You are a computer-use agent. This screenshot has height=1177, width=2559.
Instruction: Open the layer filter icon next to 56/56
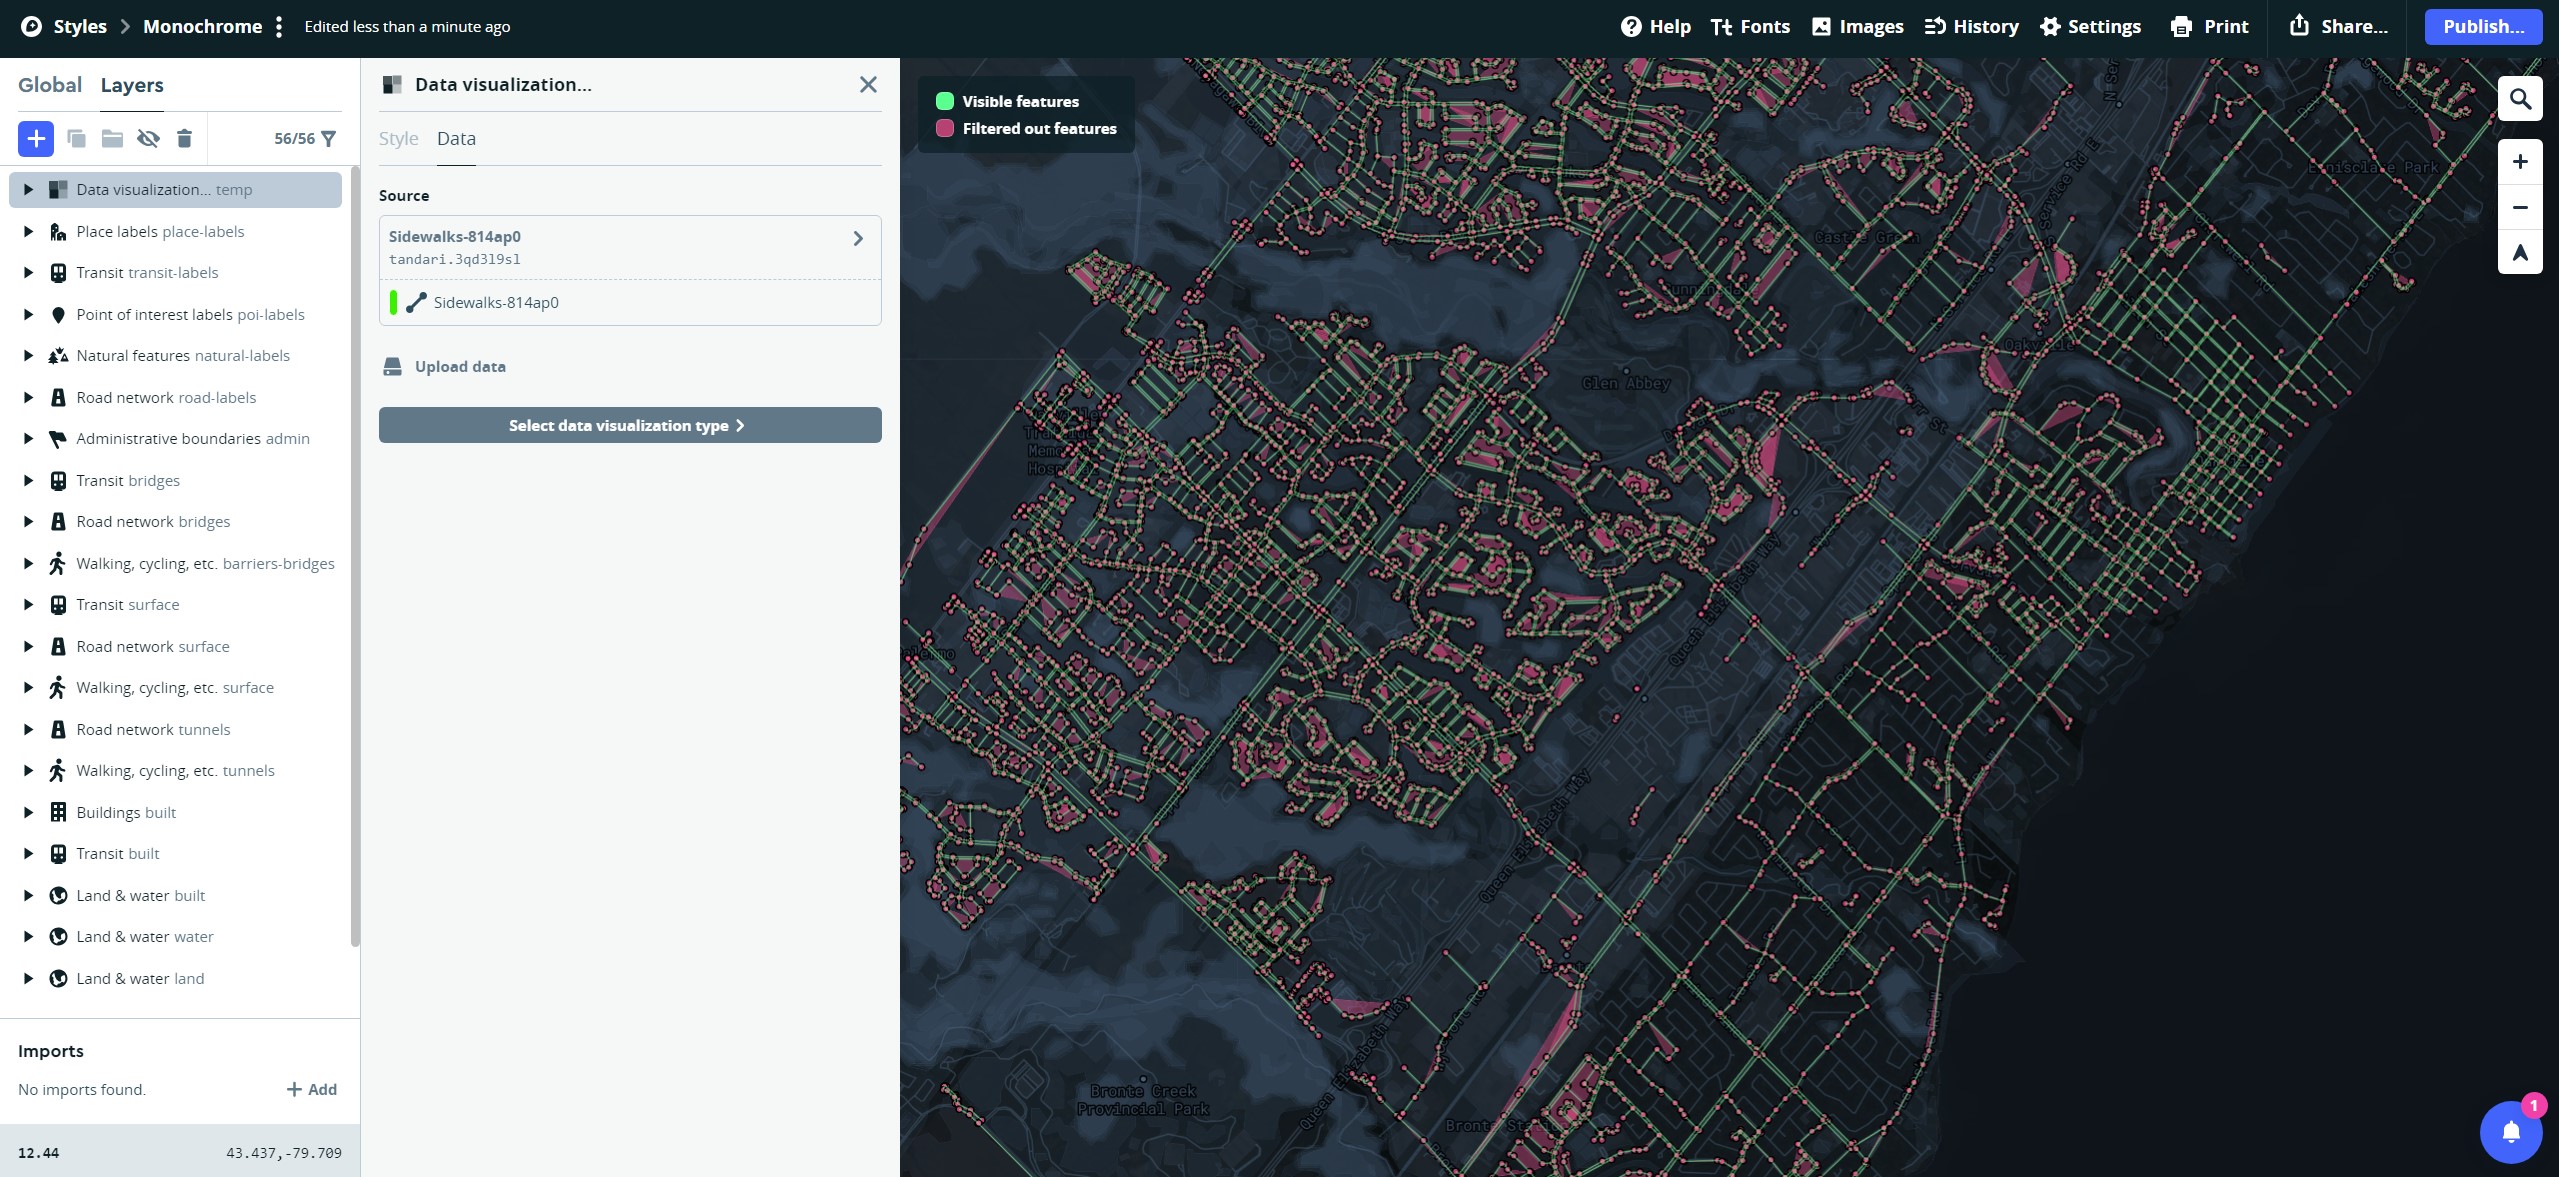pos(330,138)
